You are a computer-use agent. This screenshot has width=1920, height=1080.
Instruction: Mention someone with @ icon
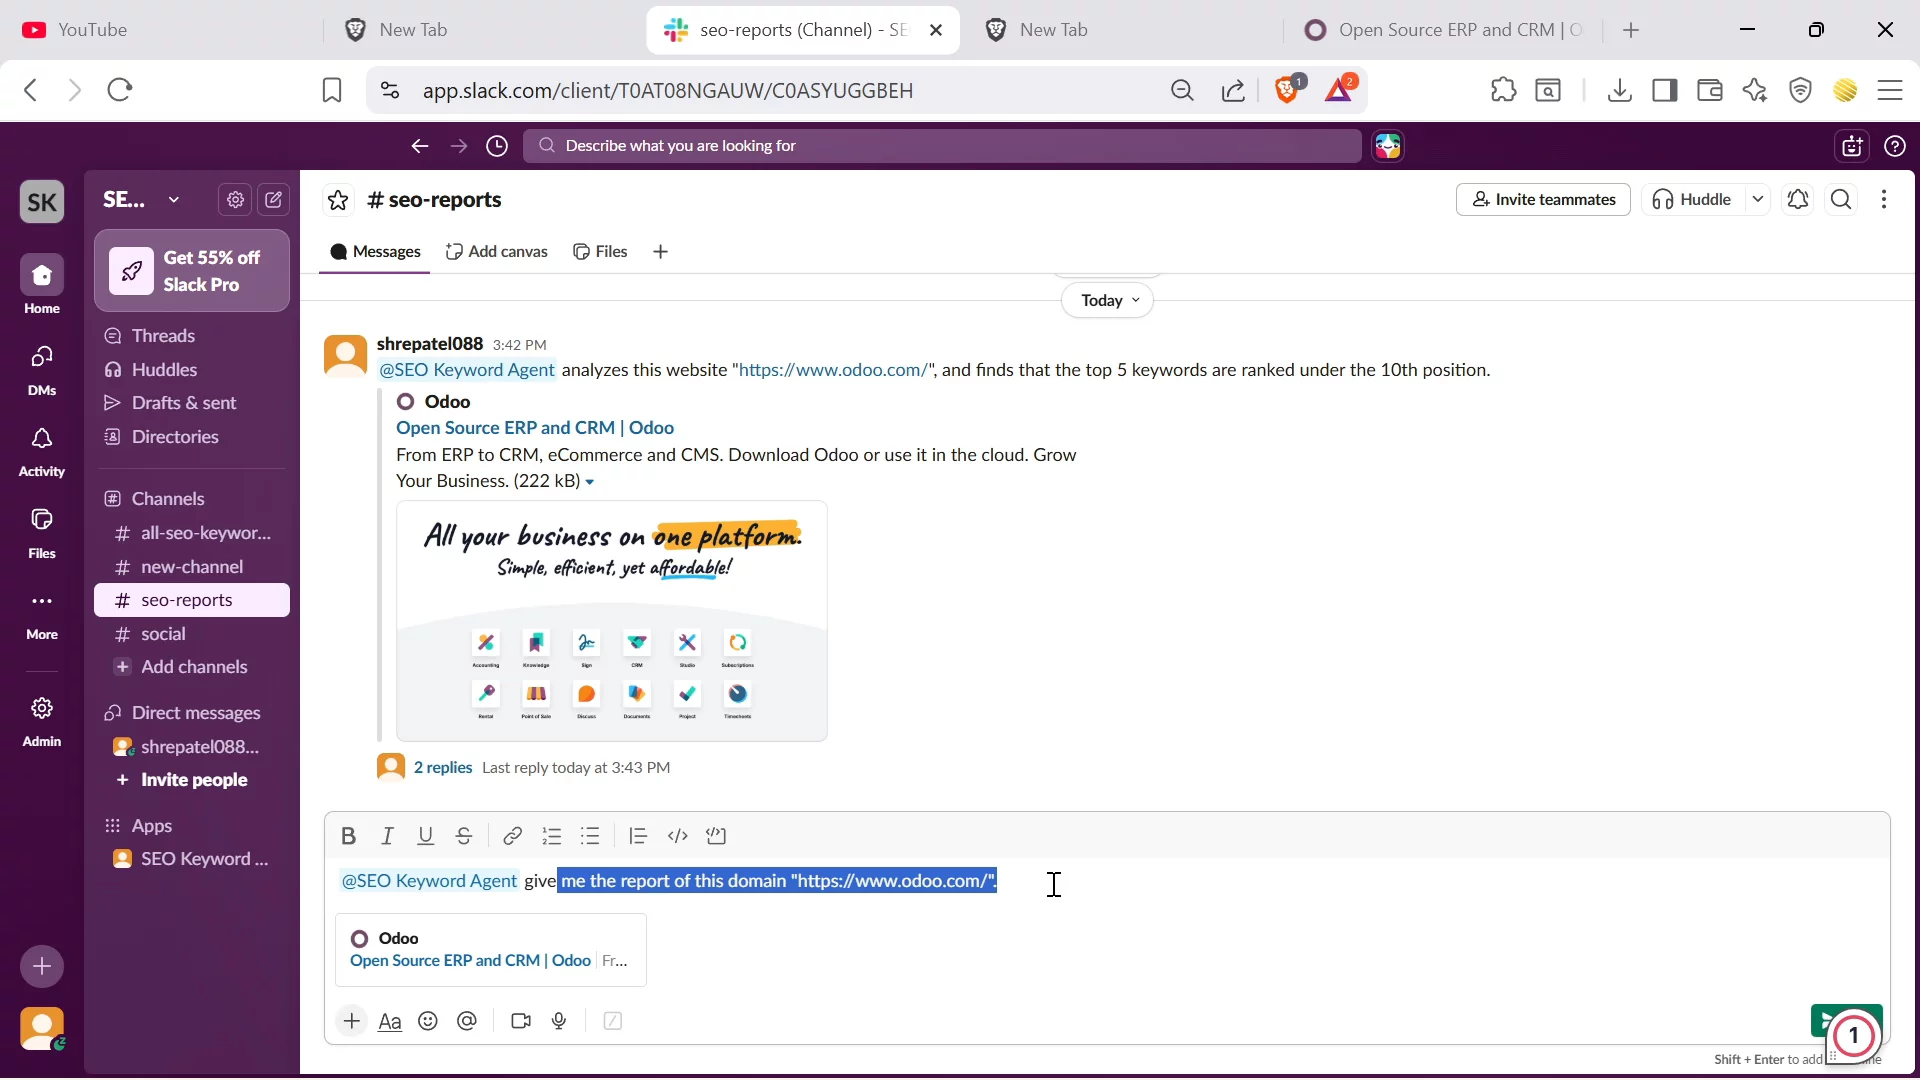click(467, 1021)
